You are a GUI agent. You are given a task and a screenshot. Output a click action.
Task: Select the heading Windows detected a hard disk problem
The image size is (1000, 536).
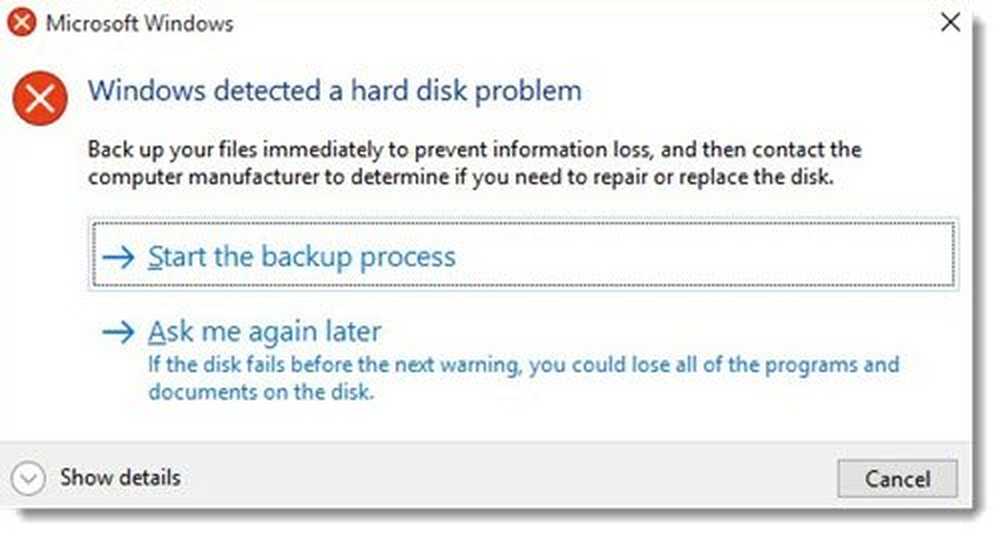click(335, 91)
